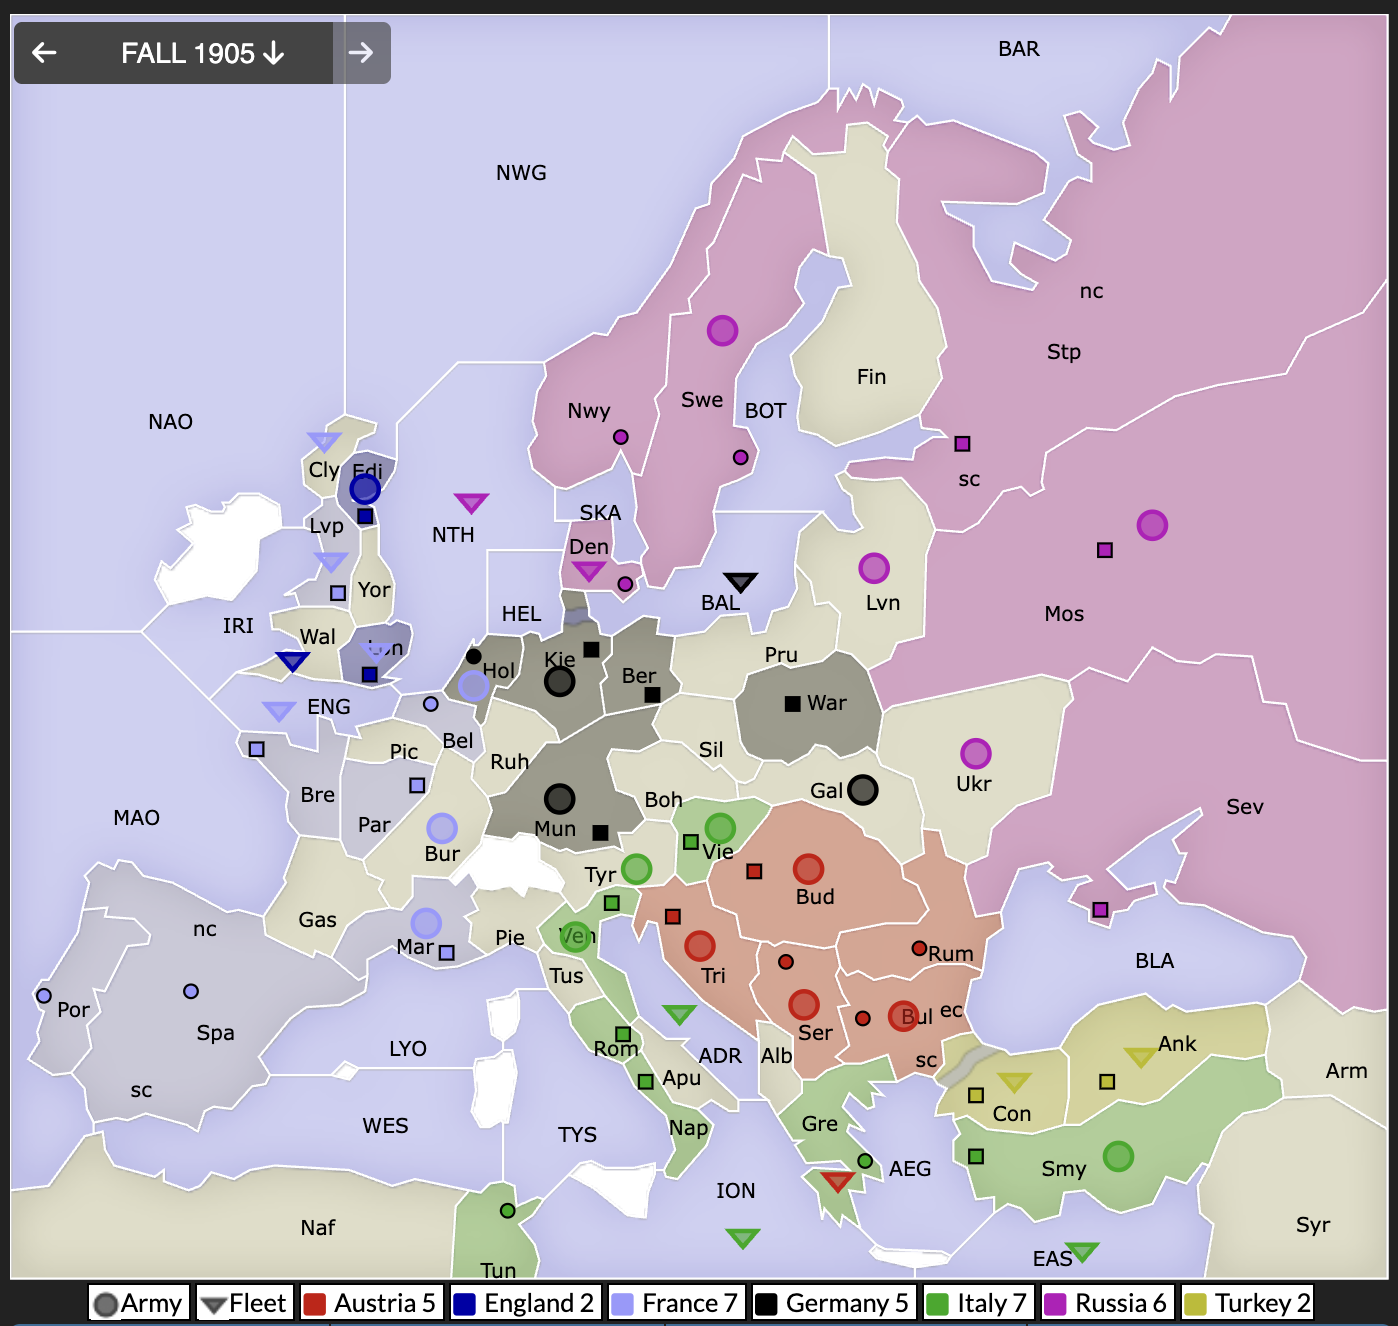The width and height of the screenshot is (1398, 1326).
Task: Click the TYS sea region label
Action: click(577, 1135)
